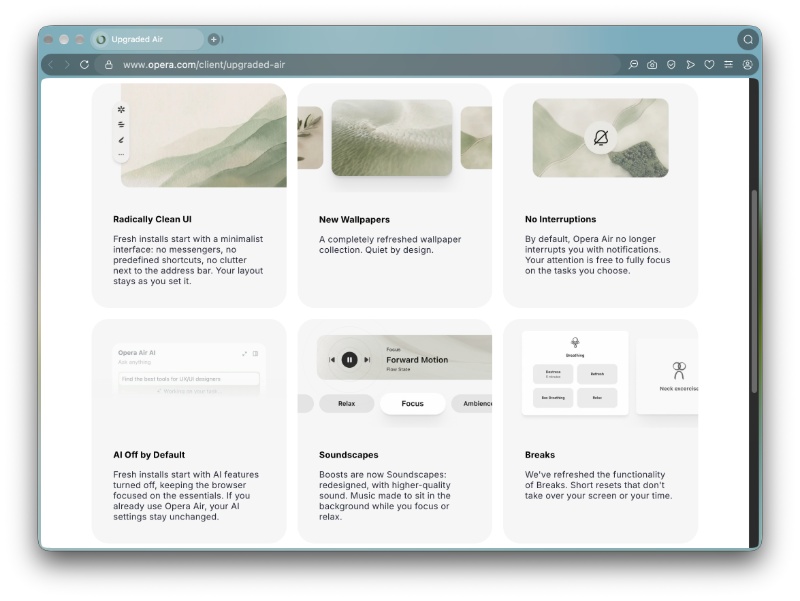Select the Ambience soundscape category

[472, 404]
